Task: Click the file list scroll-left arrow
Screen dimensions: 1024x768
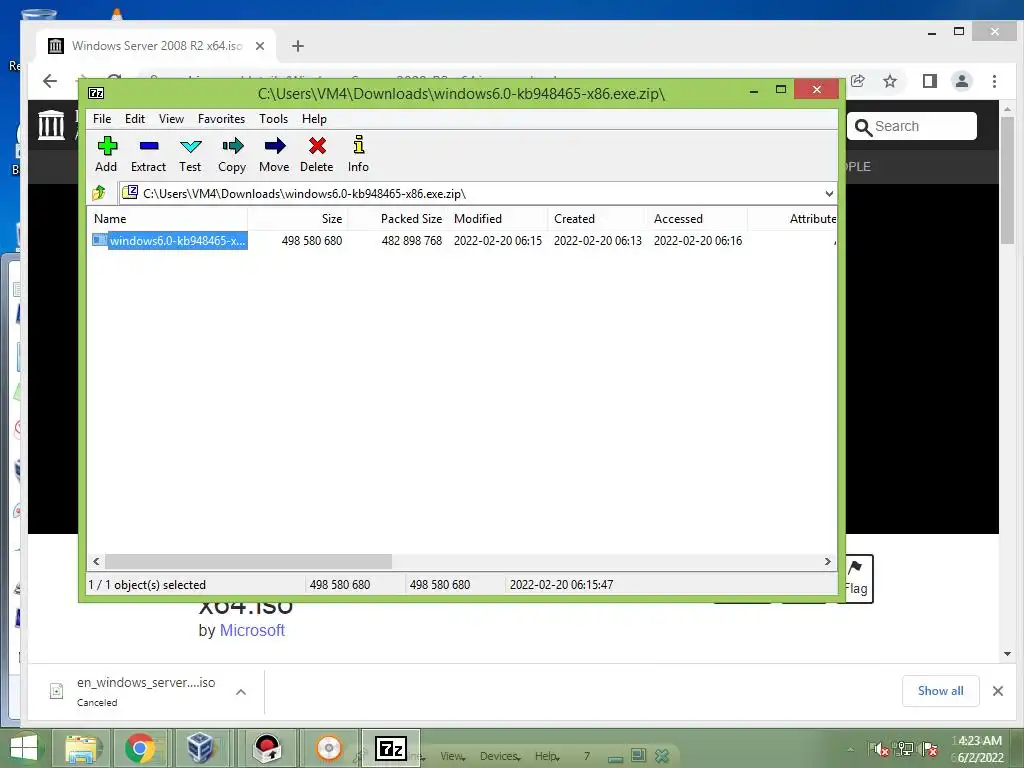Action: 97,562
